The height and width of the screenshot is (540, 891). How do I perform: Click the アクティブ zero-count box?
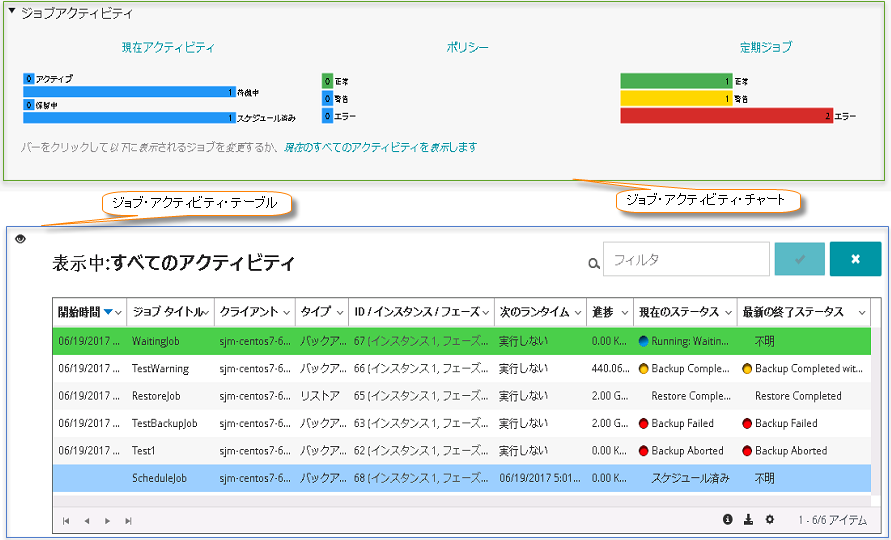coord(28,78)
